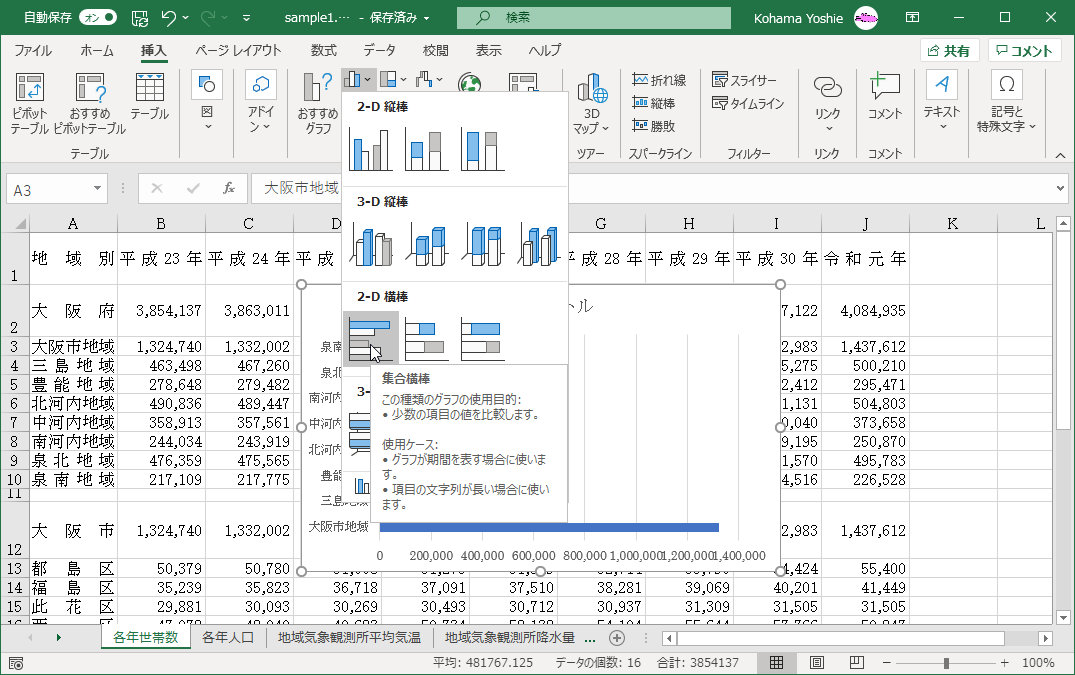The width and height of the screenshot is (1075, 675).
Task: Switch to Page Layout view in status bar
Action: point(816,663)
